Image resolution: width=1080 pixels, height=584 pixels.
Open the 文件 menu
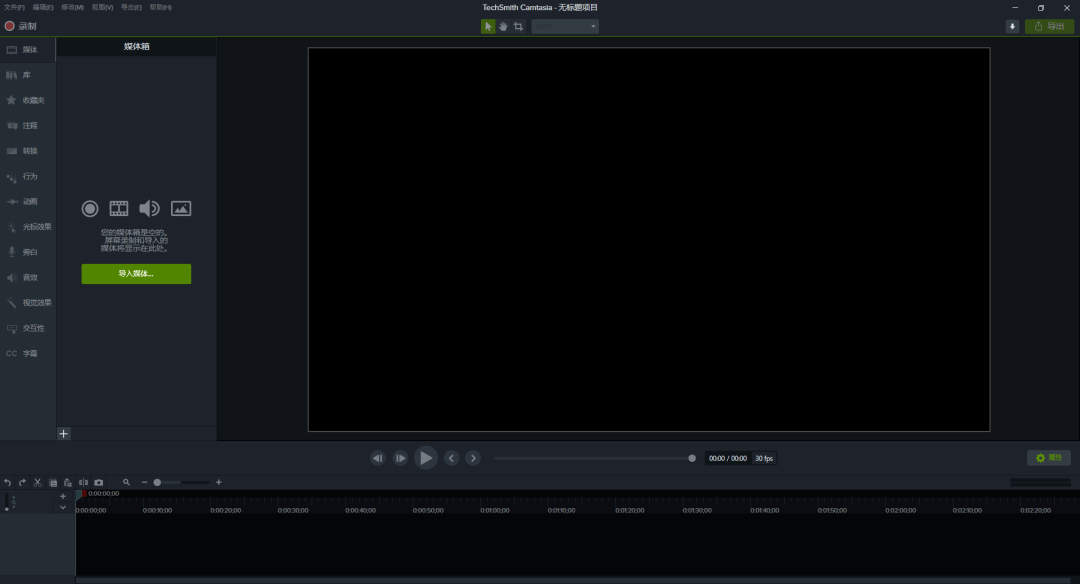pyautogui.click(x=14, y=7)
